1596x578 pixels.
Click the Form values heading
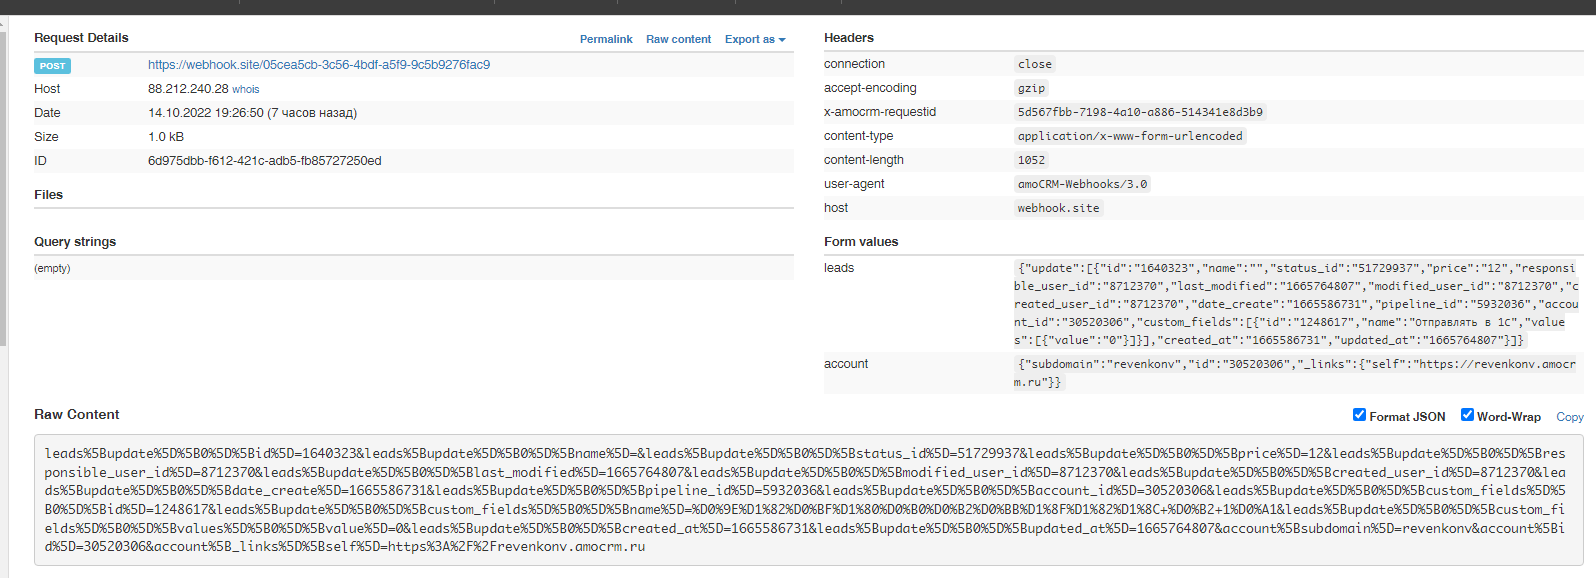coord(861,242)
